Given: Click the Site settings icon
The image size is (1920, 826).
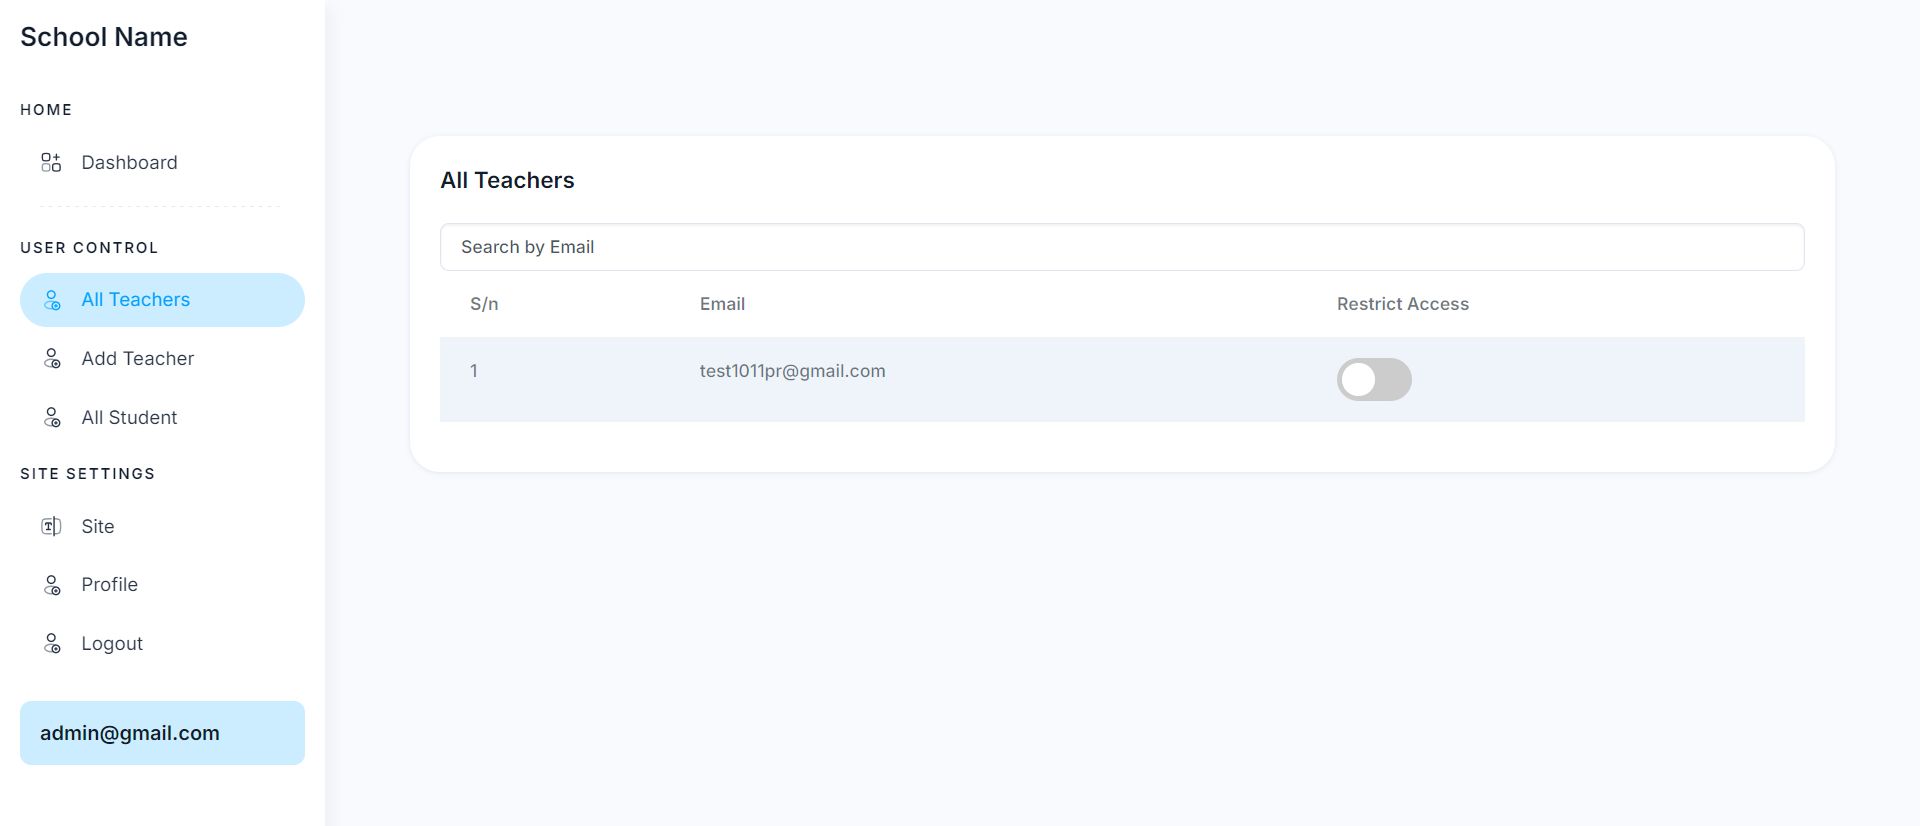Looking at the screenshot, I should pos(51,526).
